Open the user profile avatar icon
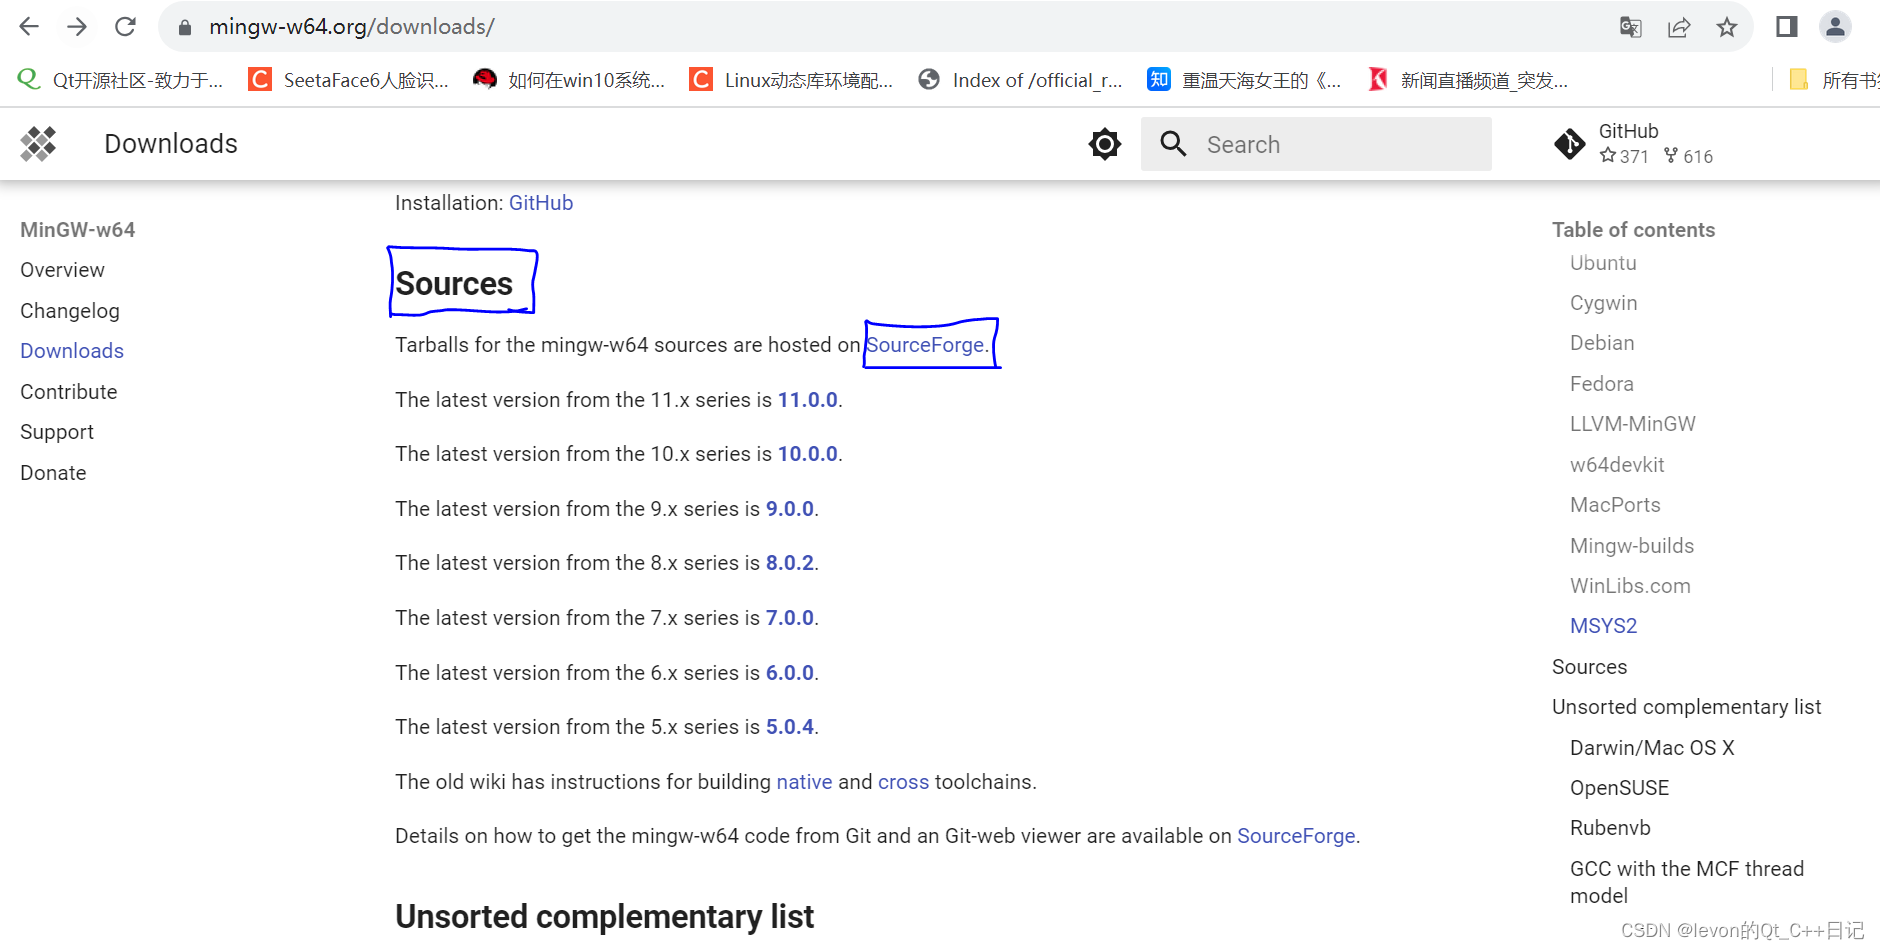Viewport: 1880px width, 950px height. (1835, 27)
